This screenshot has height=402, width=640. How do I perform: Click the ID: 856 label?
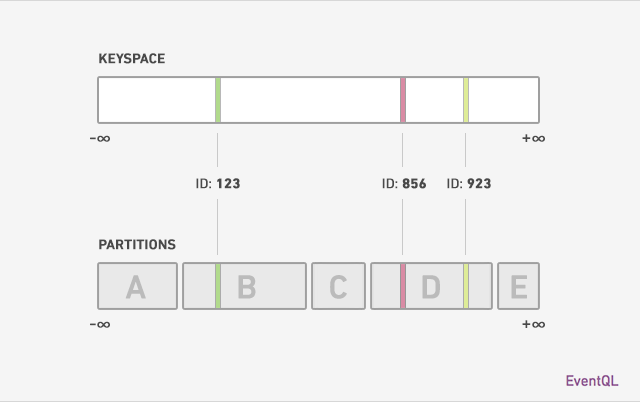tap(404, 184)
